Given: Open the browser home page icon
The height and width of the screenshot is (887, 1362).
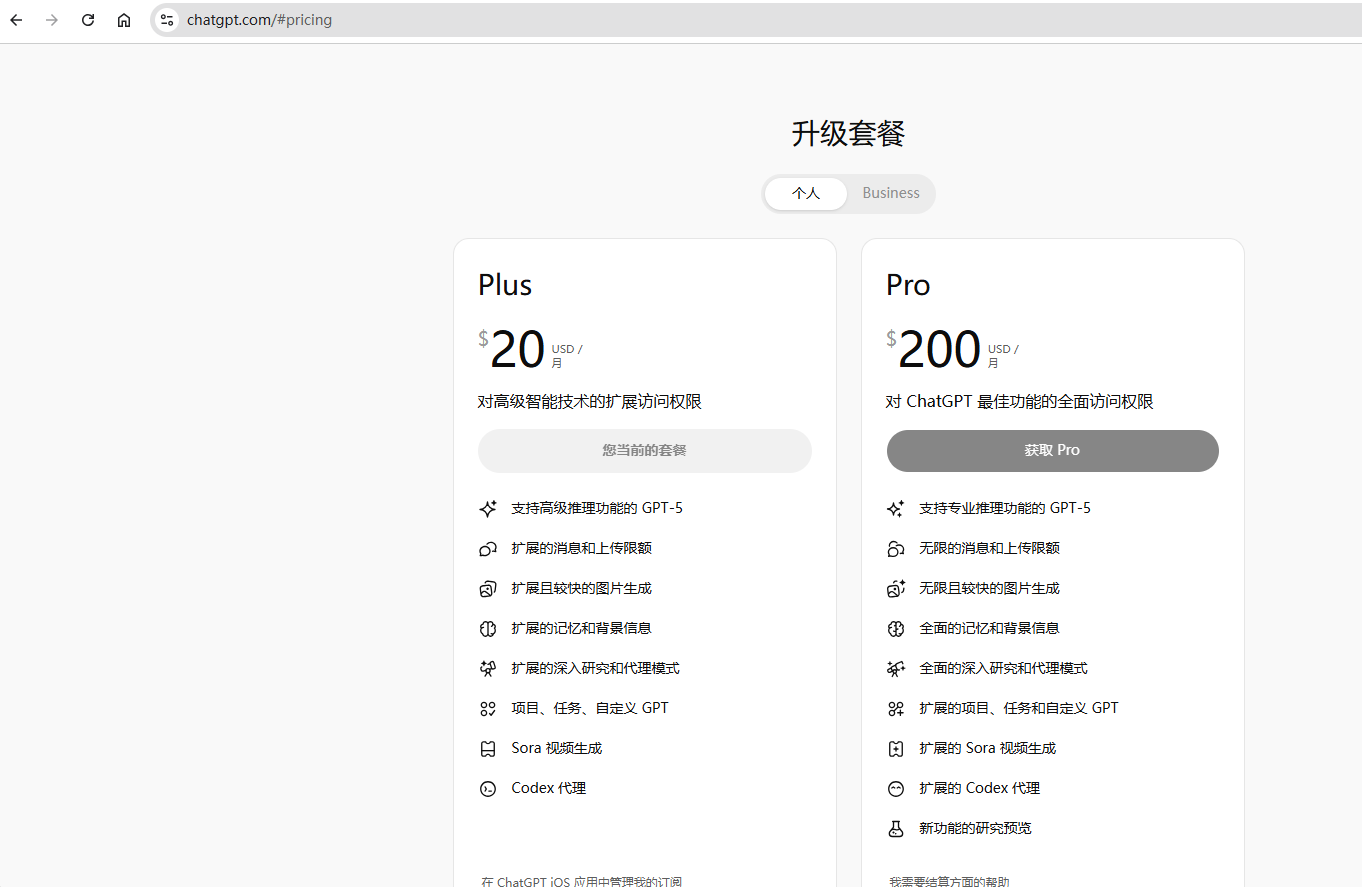Looking at the screenshot, I should click(x=124, y=20).
